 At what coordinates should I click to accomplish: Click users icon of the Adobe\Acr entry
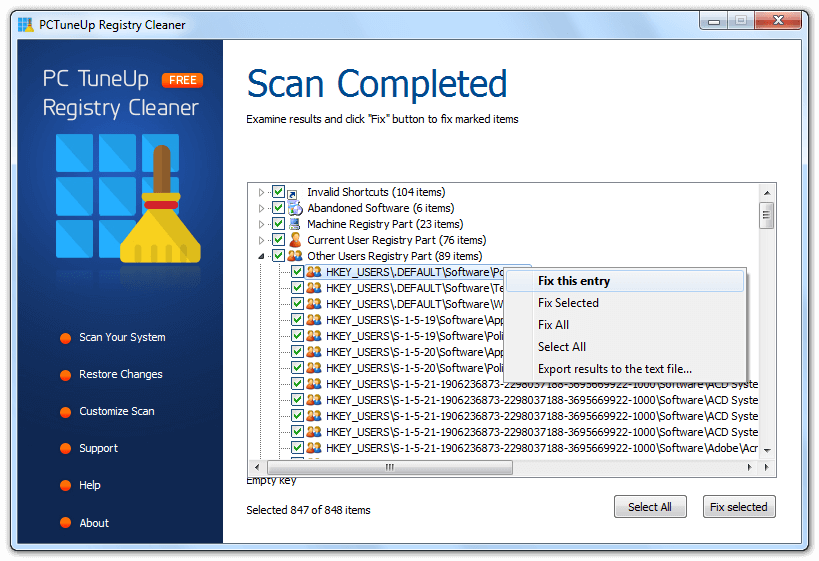click(x=313, y=448)
